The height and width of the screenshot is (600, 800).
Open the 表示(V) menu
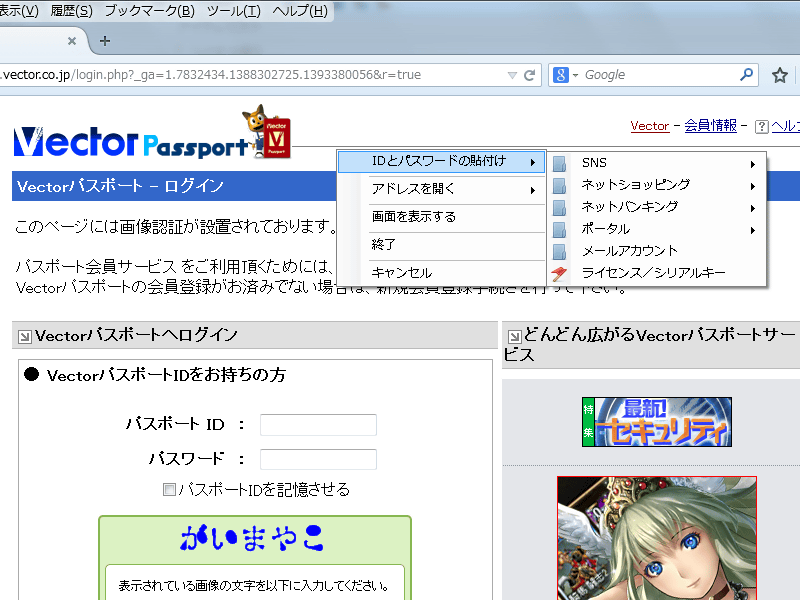(19, 11)
